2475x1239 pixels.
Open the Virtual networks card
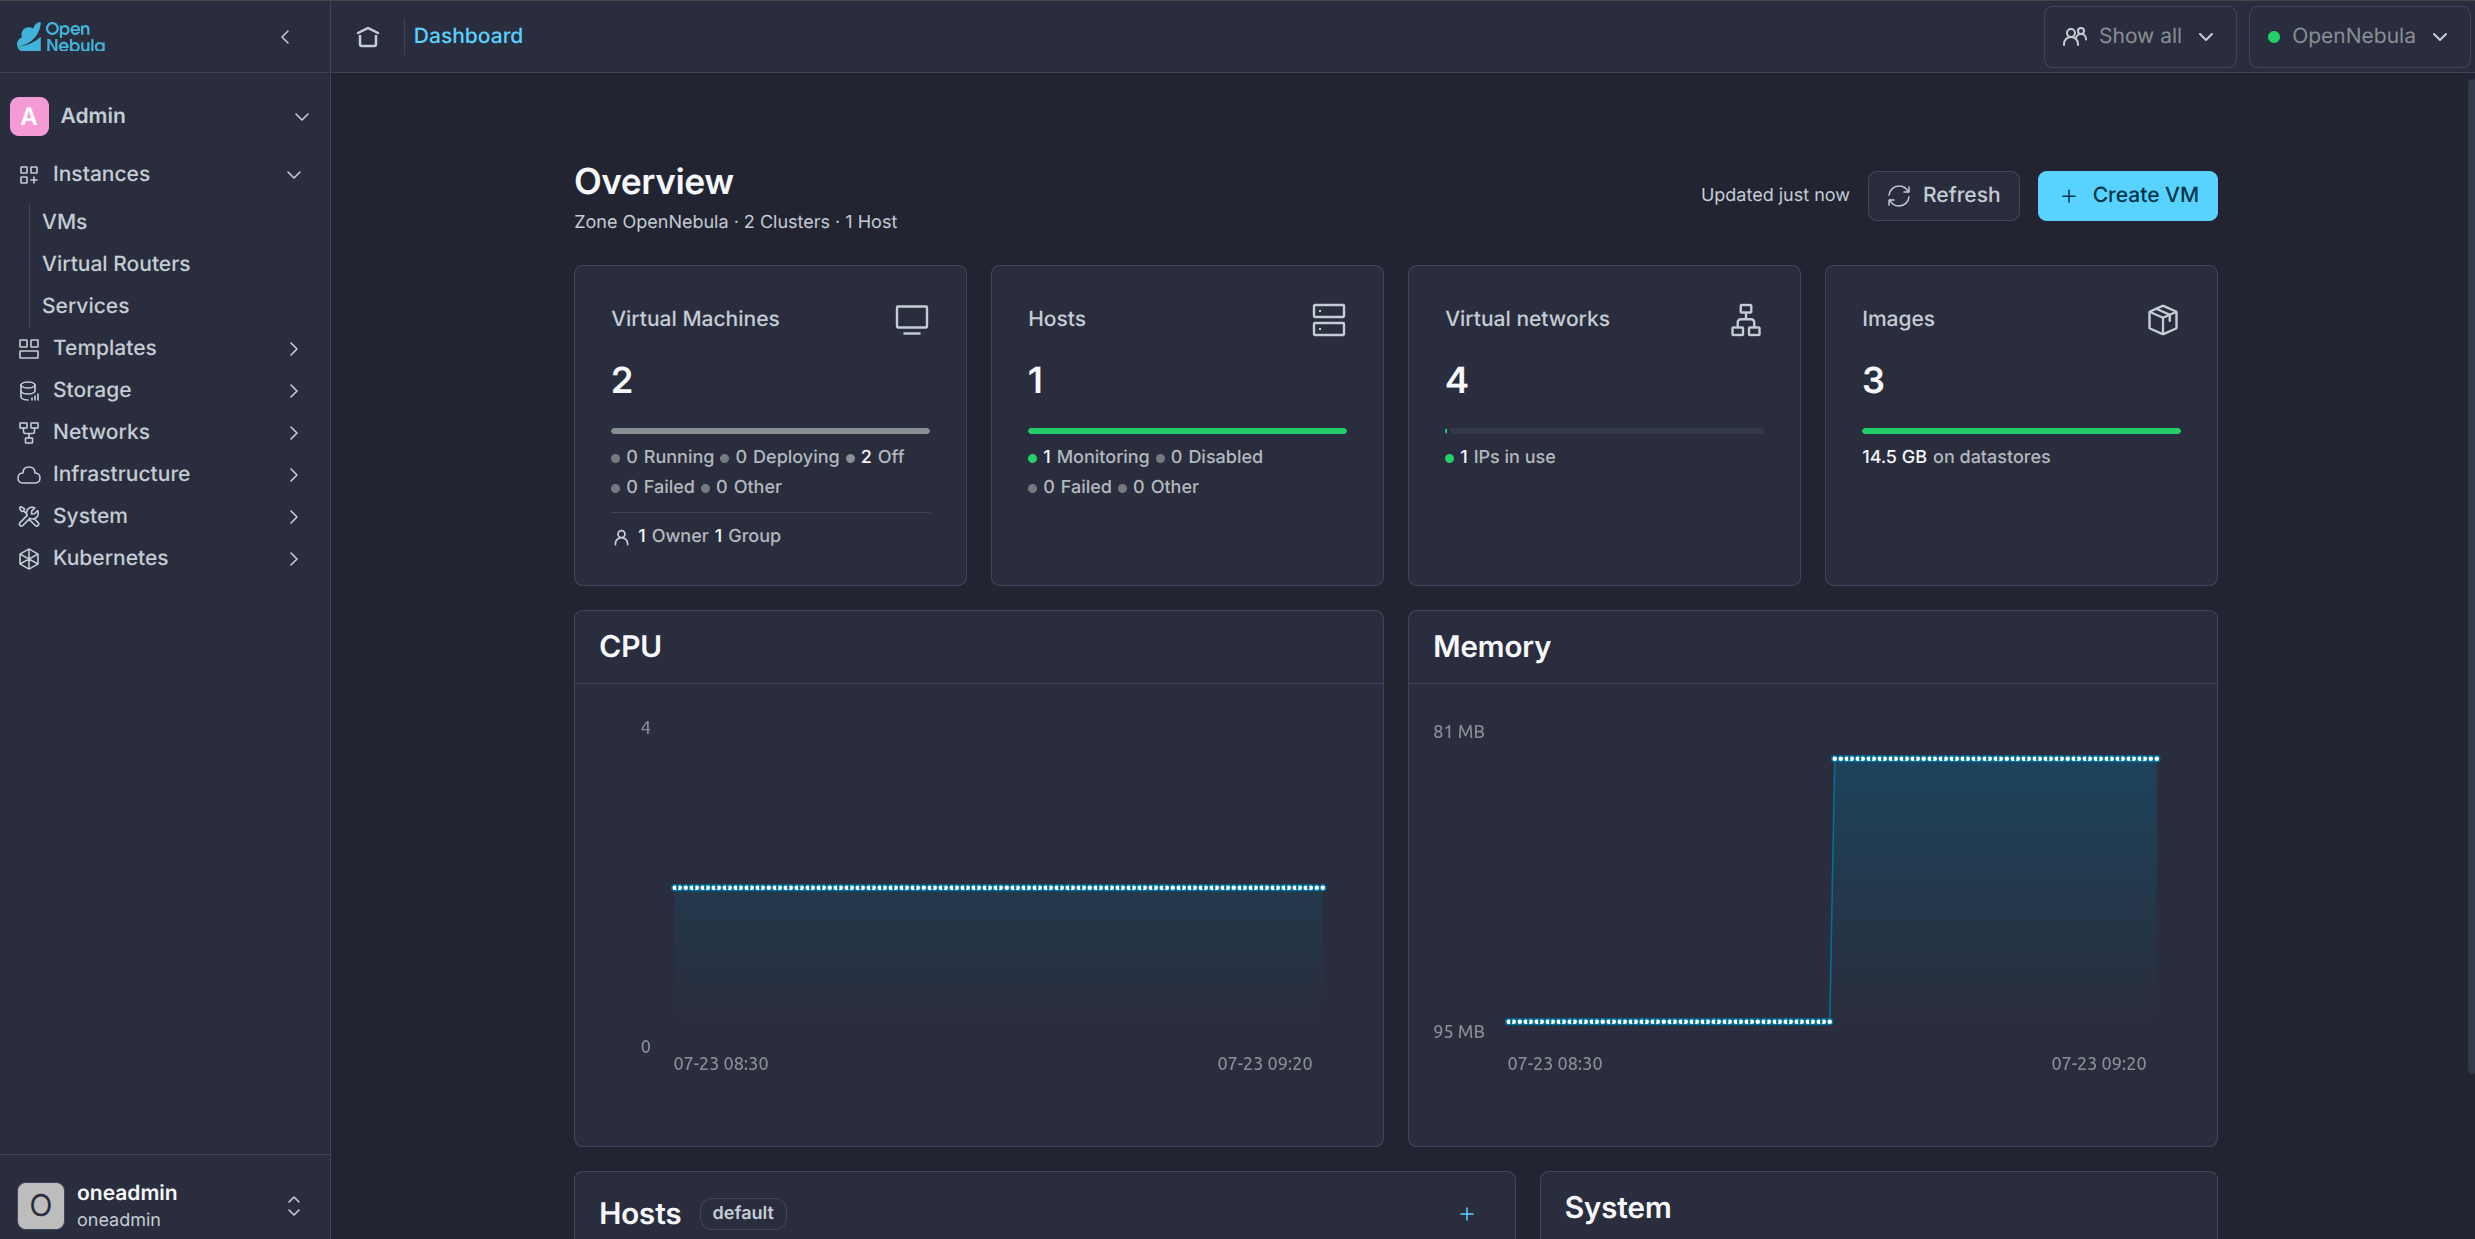pyautogui.click(x=1604, y=425)
